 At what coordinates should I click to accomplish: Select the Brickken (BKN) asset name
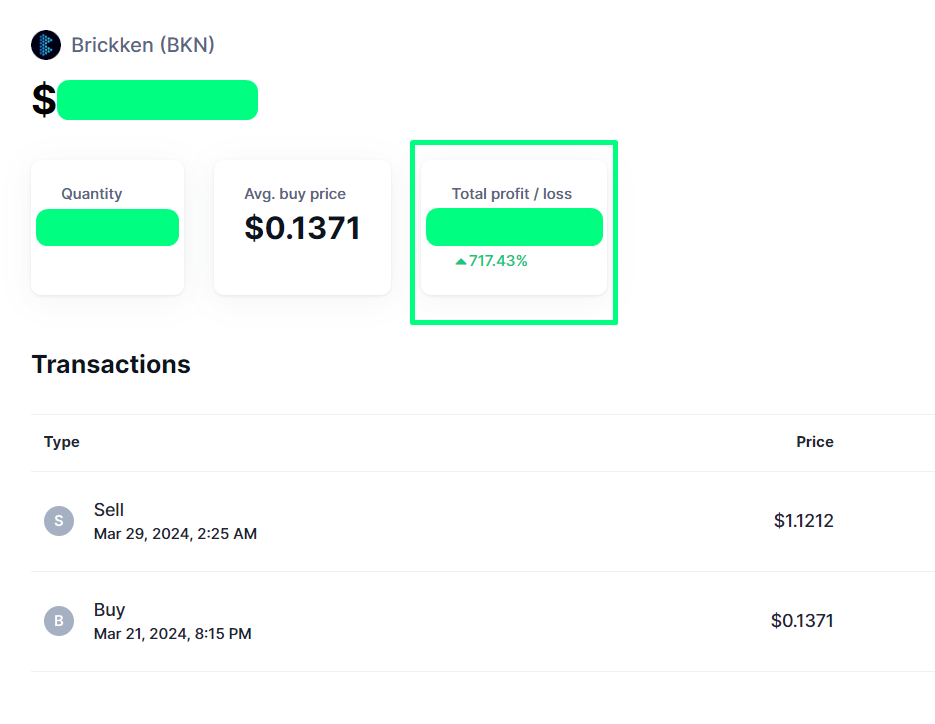(143, 45)
